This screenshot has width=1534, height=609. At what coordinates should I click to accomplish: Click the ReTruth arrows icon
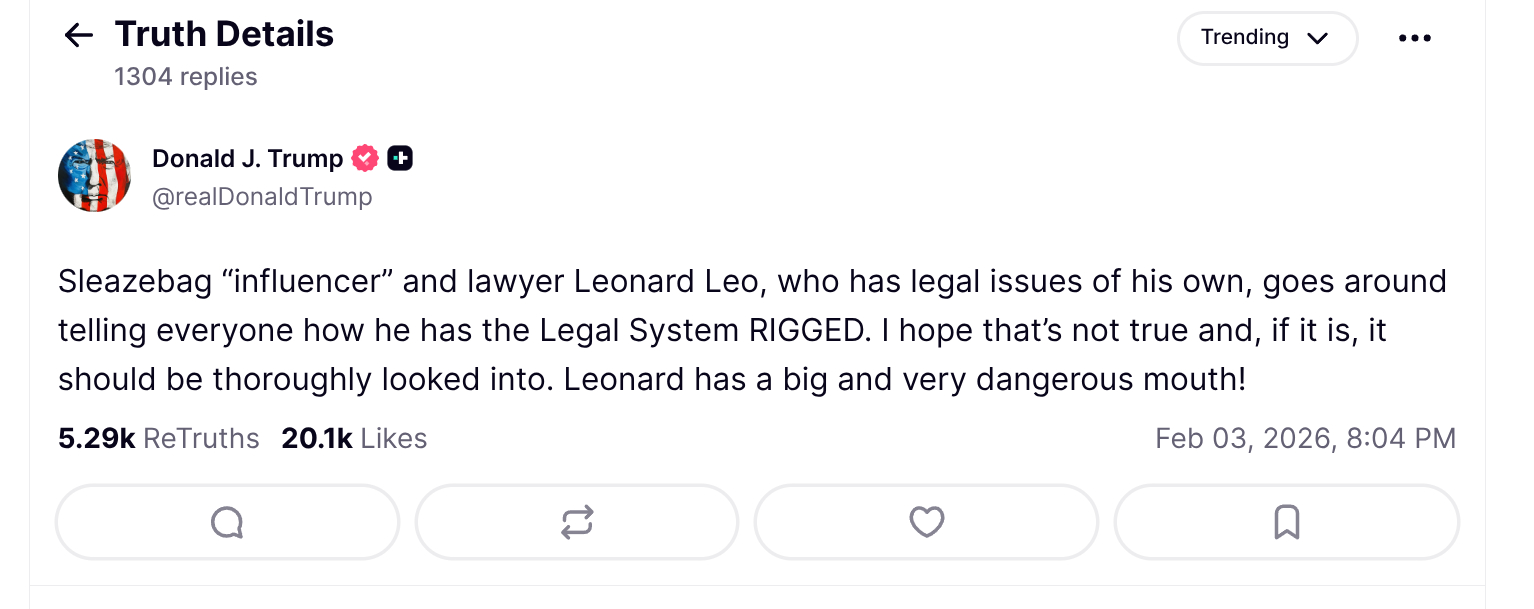(577, 522)
